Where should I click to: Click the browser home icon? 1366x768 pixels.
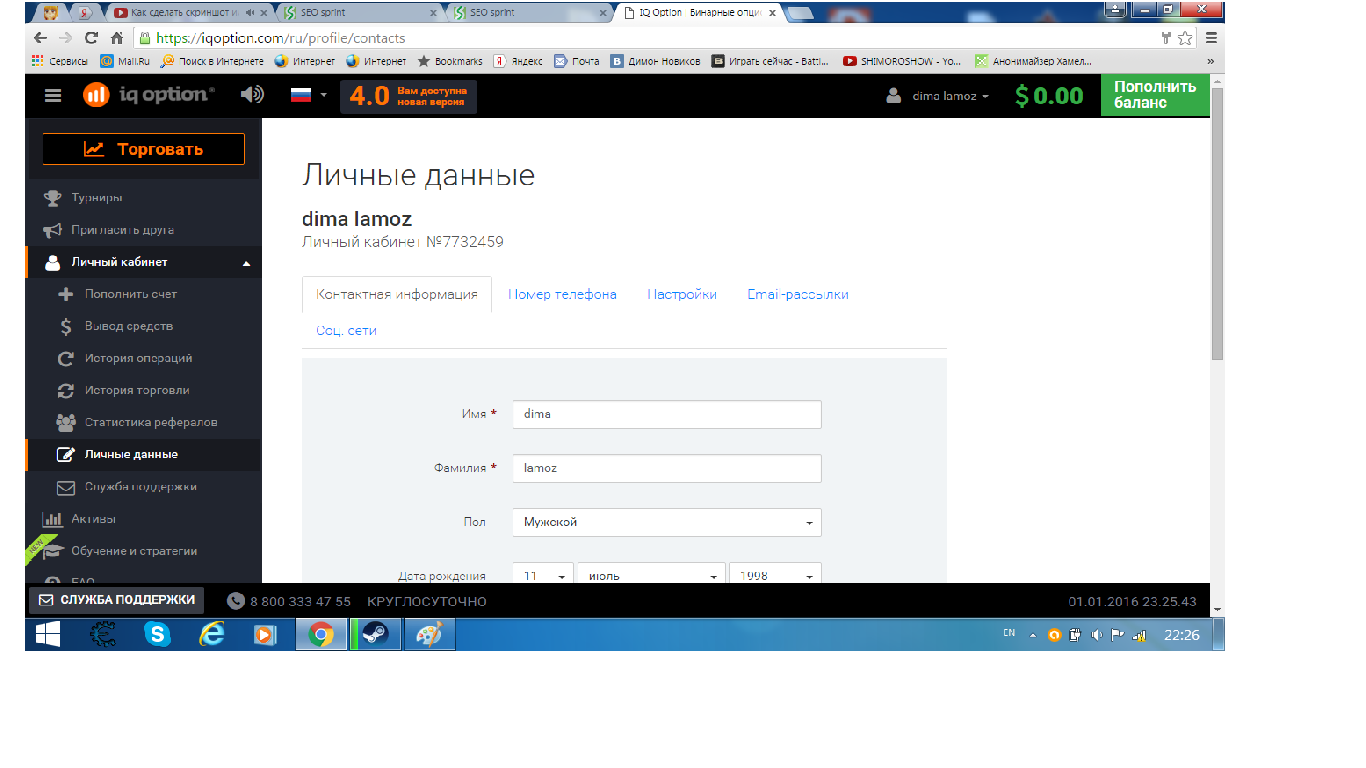click(116, 38)
